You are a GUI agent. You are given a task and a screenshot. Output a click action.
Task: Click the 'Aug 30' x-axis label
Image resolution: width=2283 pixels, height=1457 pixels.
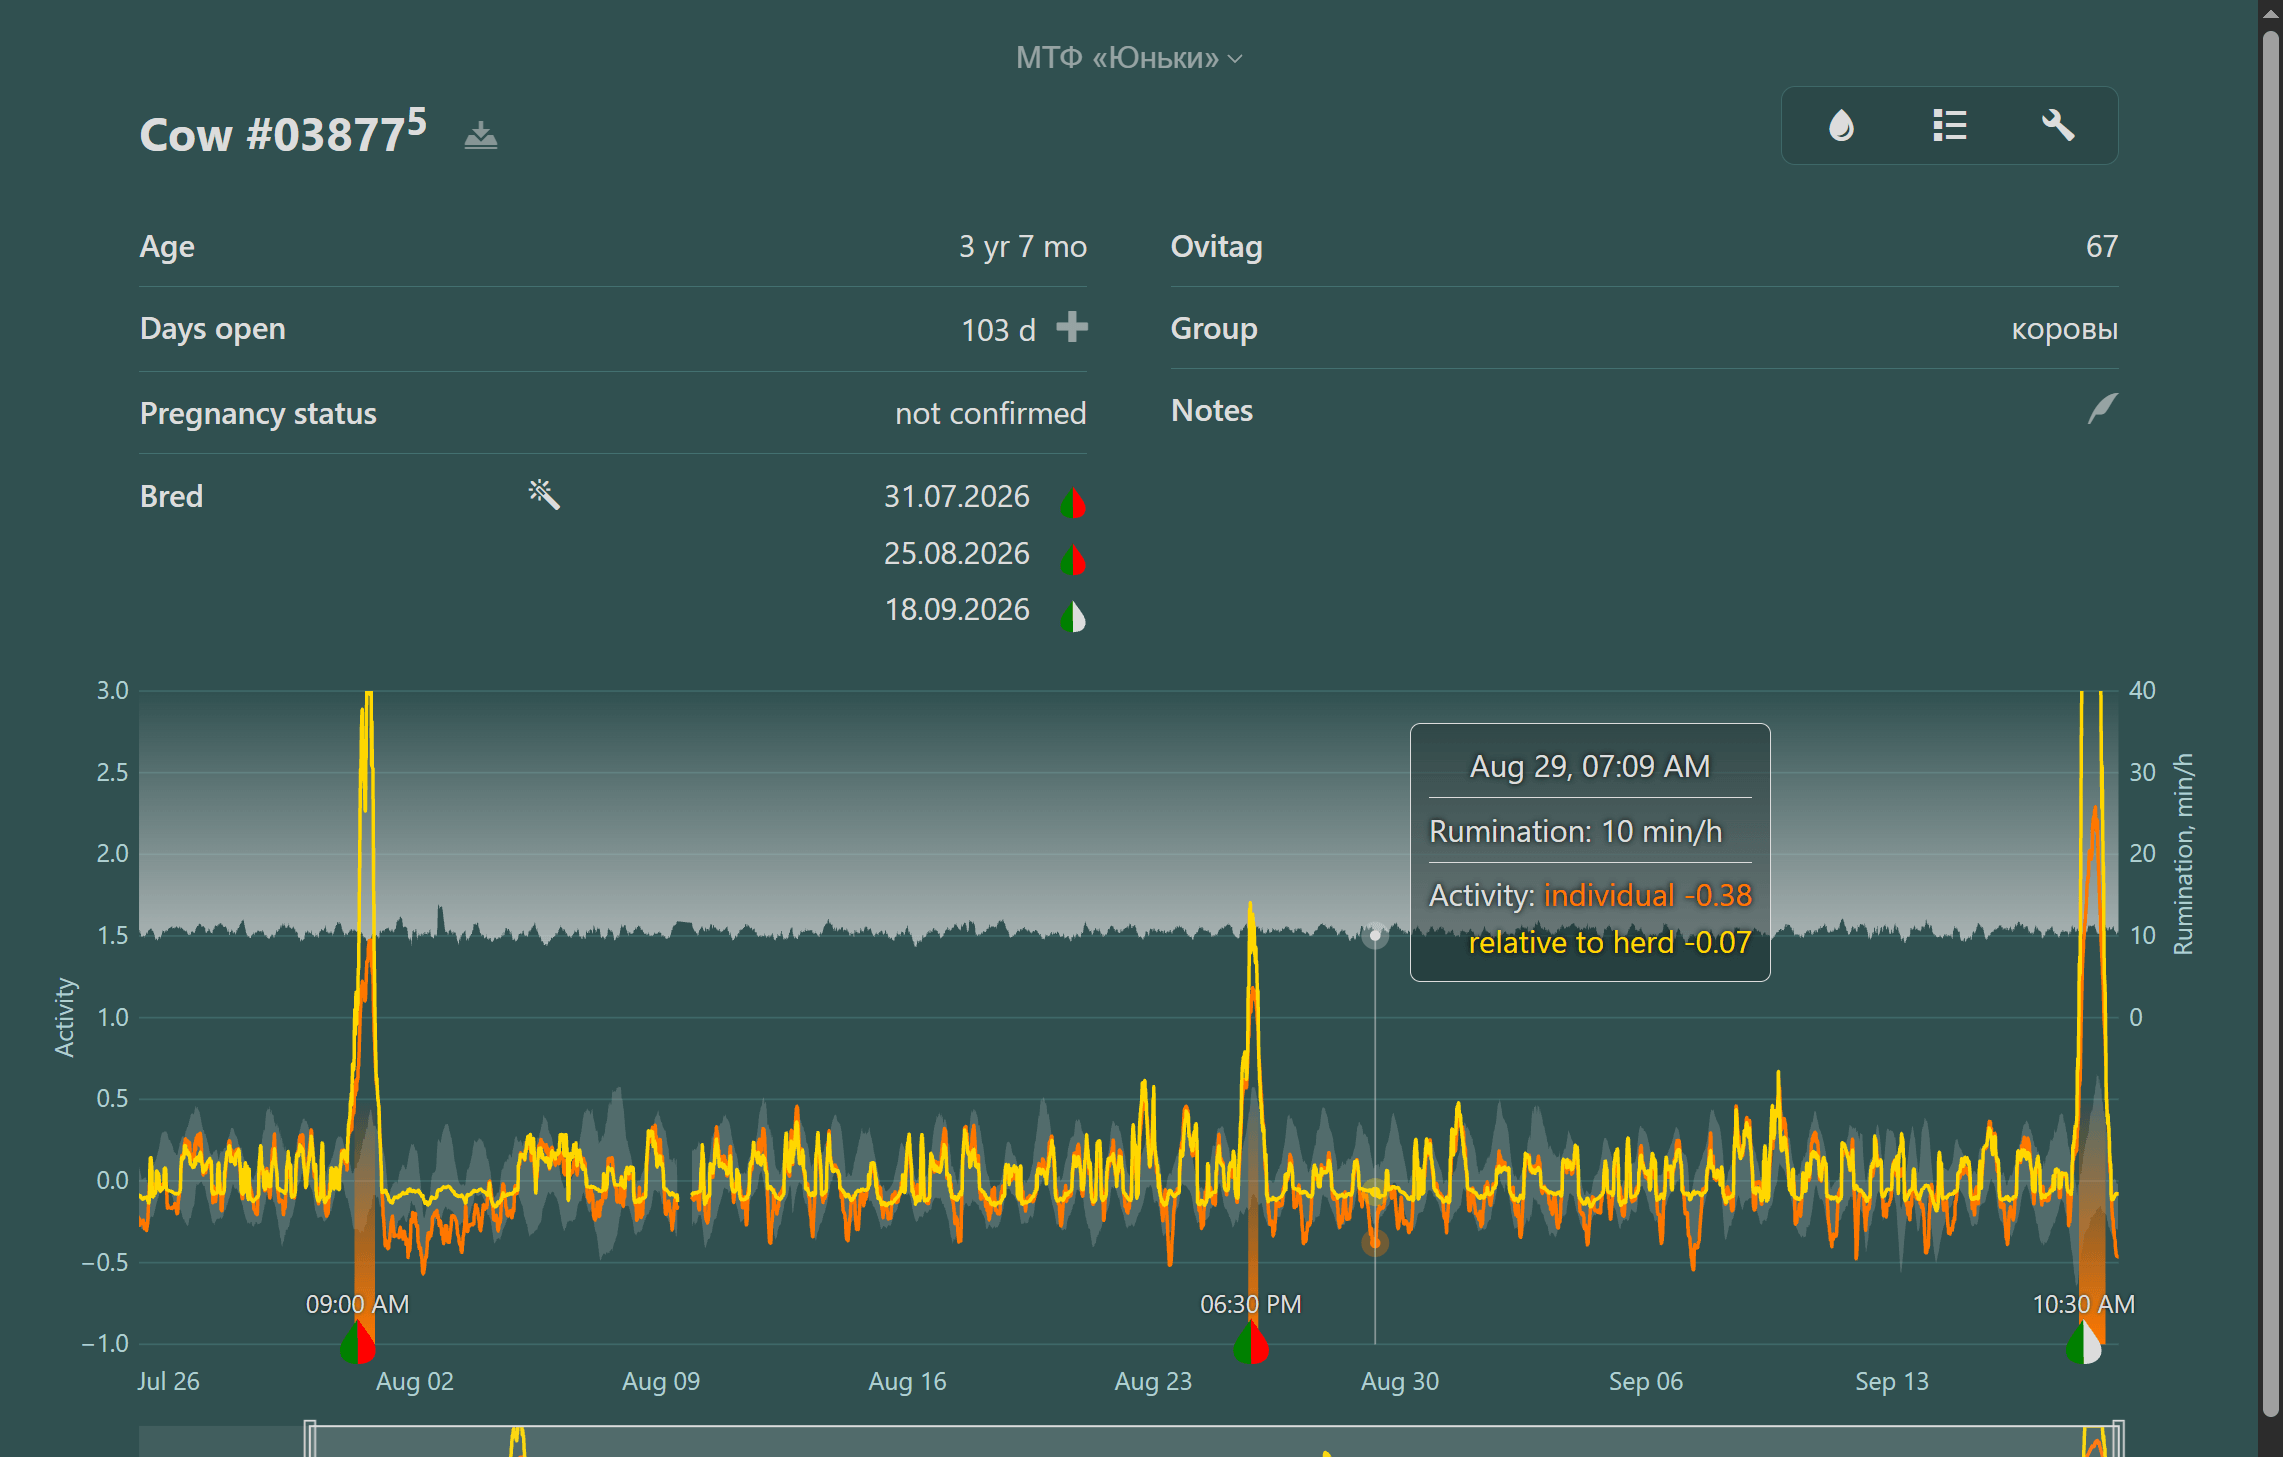(1399, 1381)
